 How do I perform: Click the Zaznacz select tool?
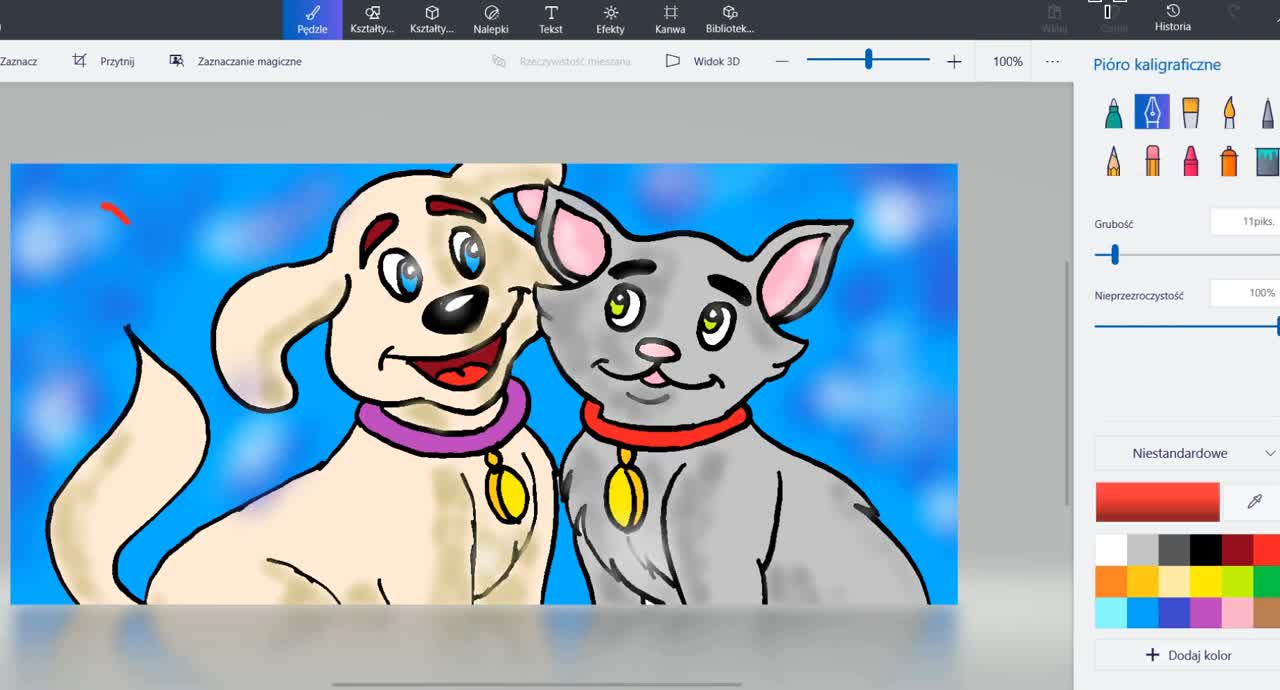[x=18, y=61]
